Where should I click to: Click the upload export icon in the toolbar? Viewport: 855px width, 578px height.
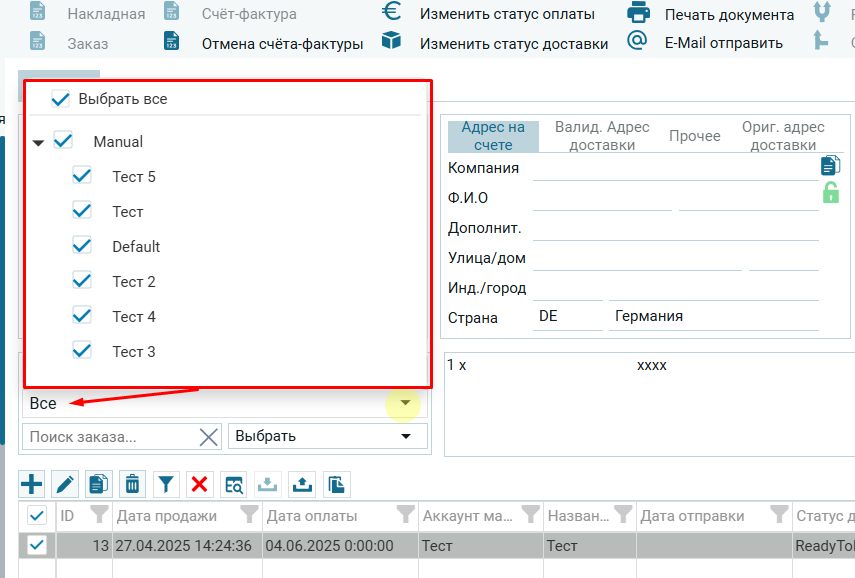tap(301, 484)
